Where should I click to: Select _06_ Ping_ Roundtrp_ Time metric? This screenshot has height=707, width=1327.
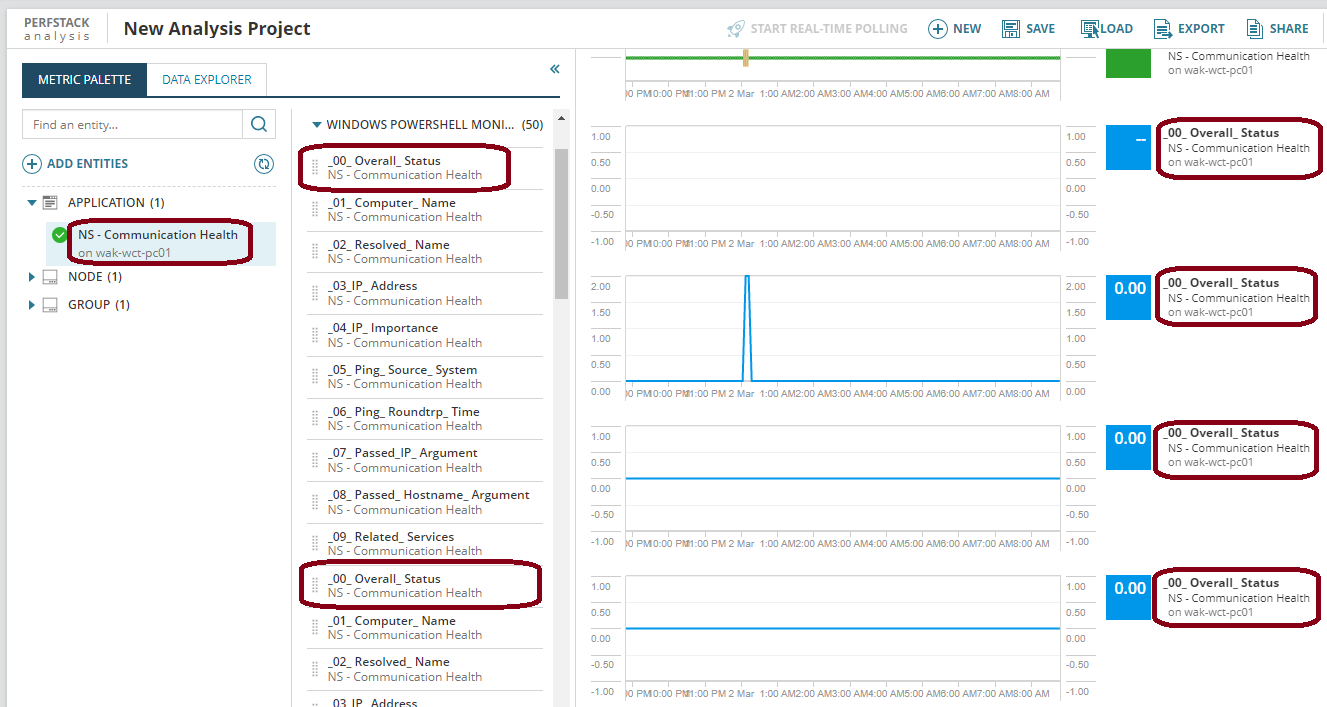[425, 419]
